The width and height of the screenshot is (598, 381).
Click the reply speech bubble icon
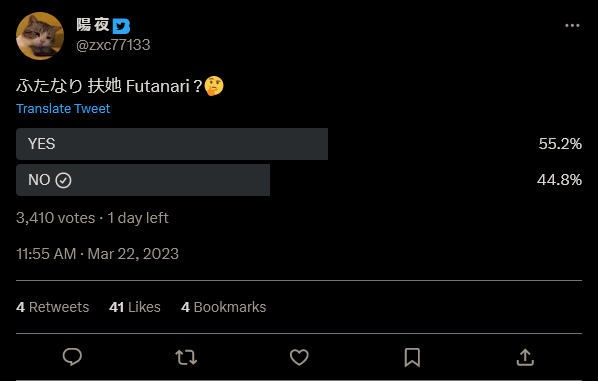[72, 357]
